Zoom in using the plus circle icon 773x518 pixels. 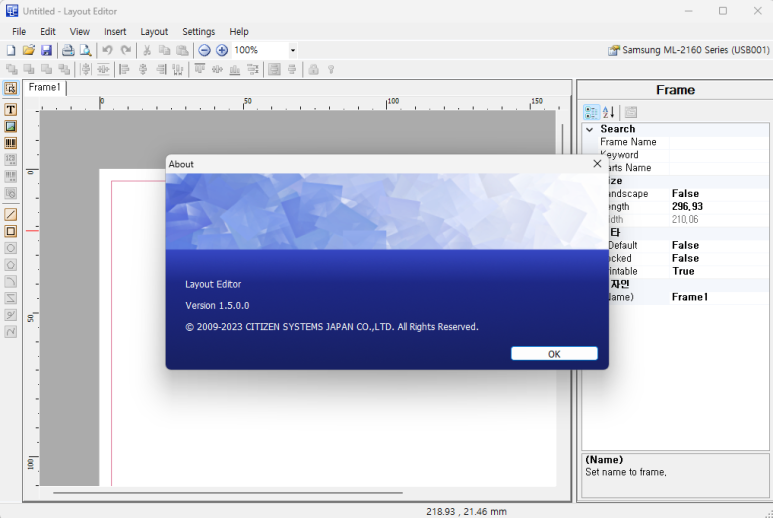pos(222,50)
